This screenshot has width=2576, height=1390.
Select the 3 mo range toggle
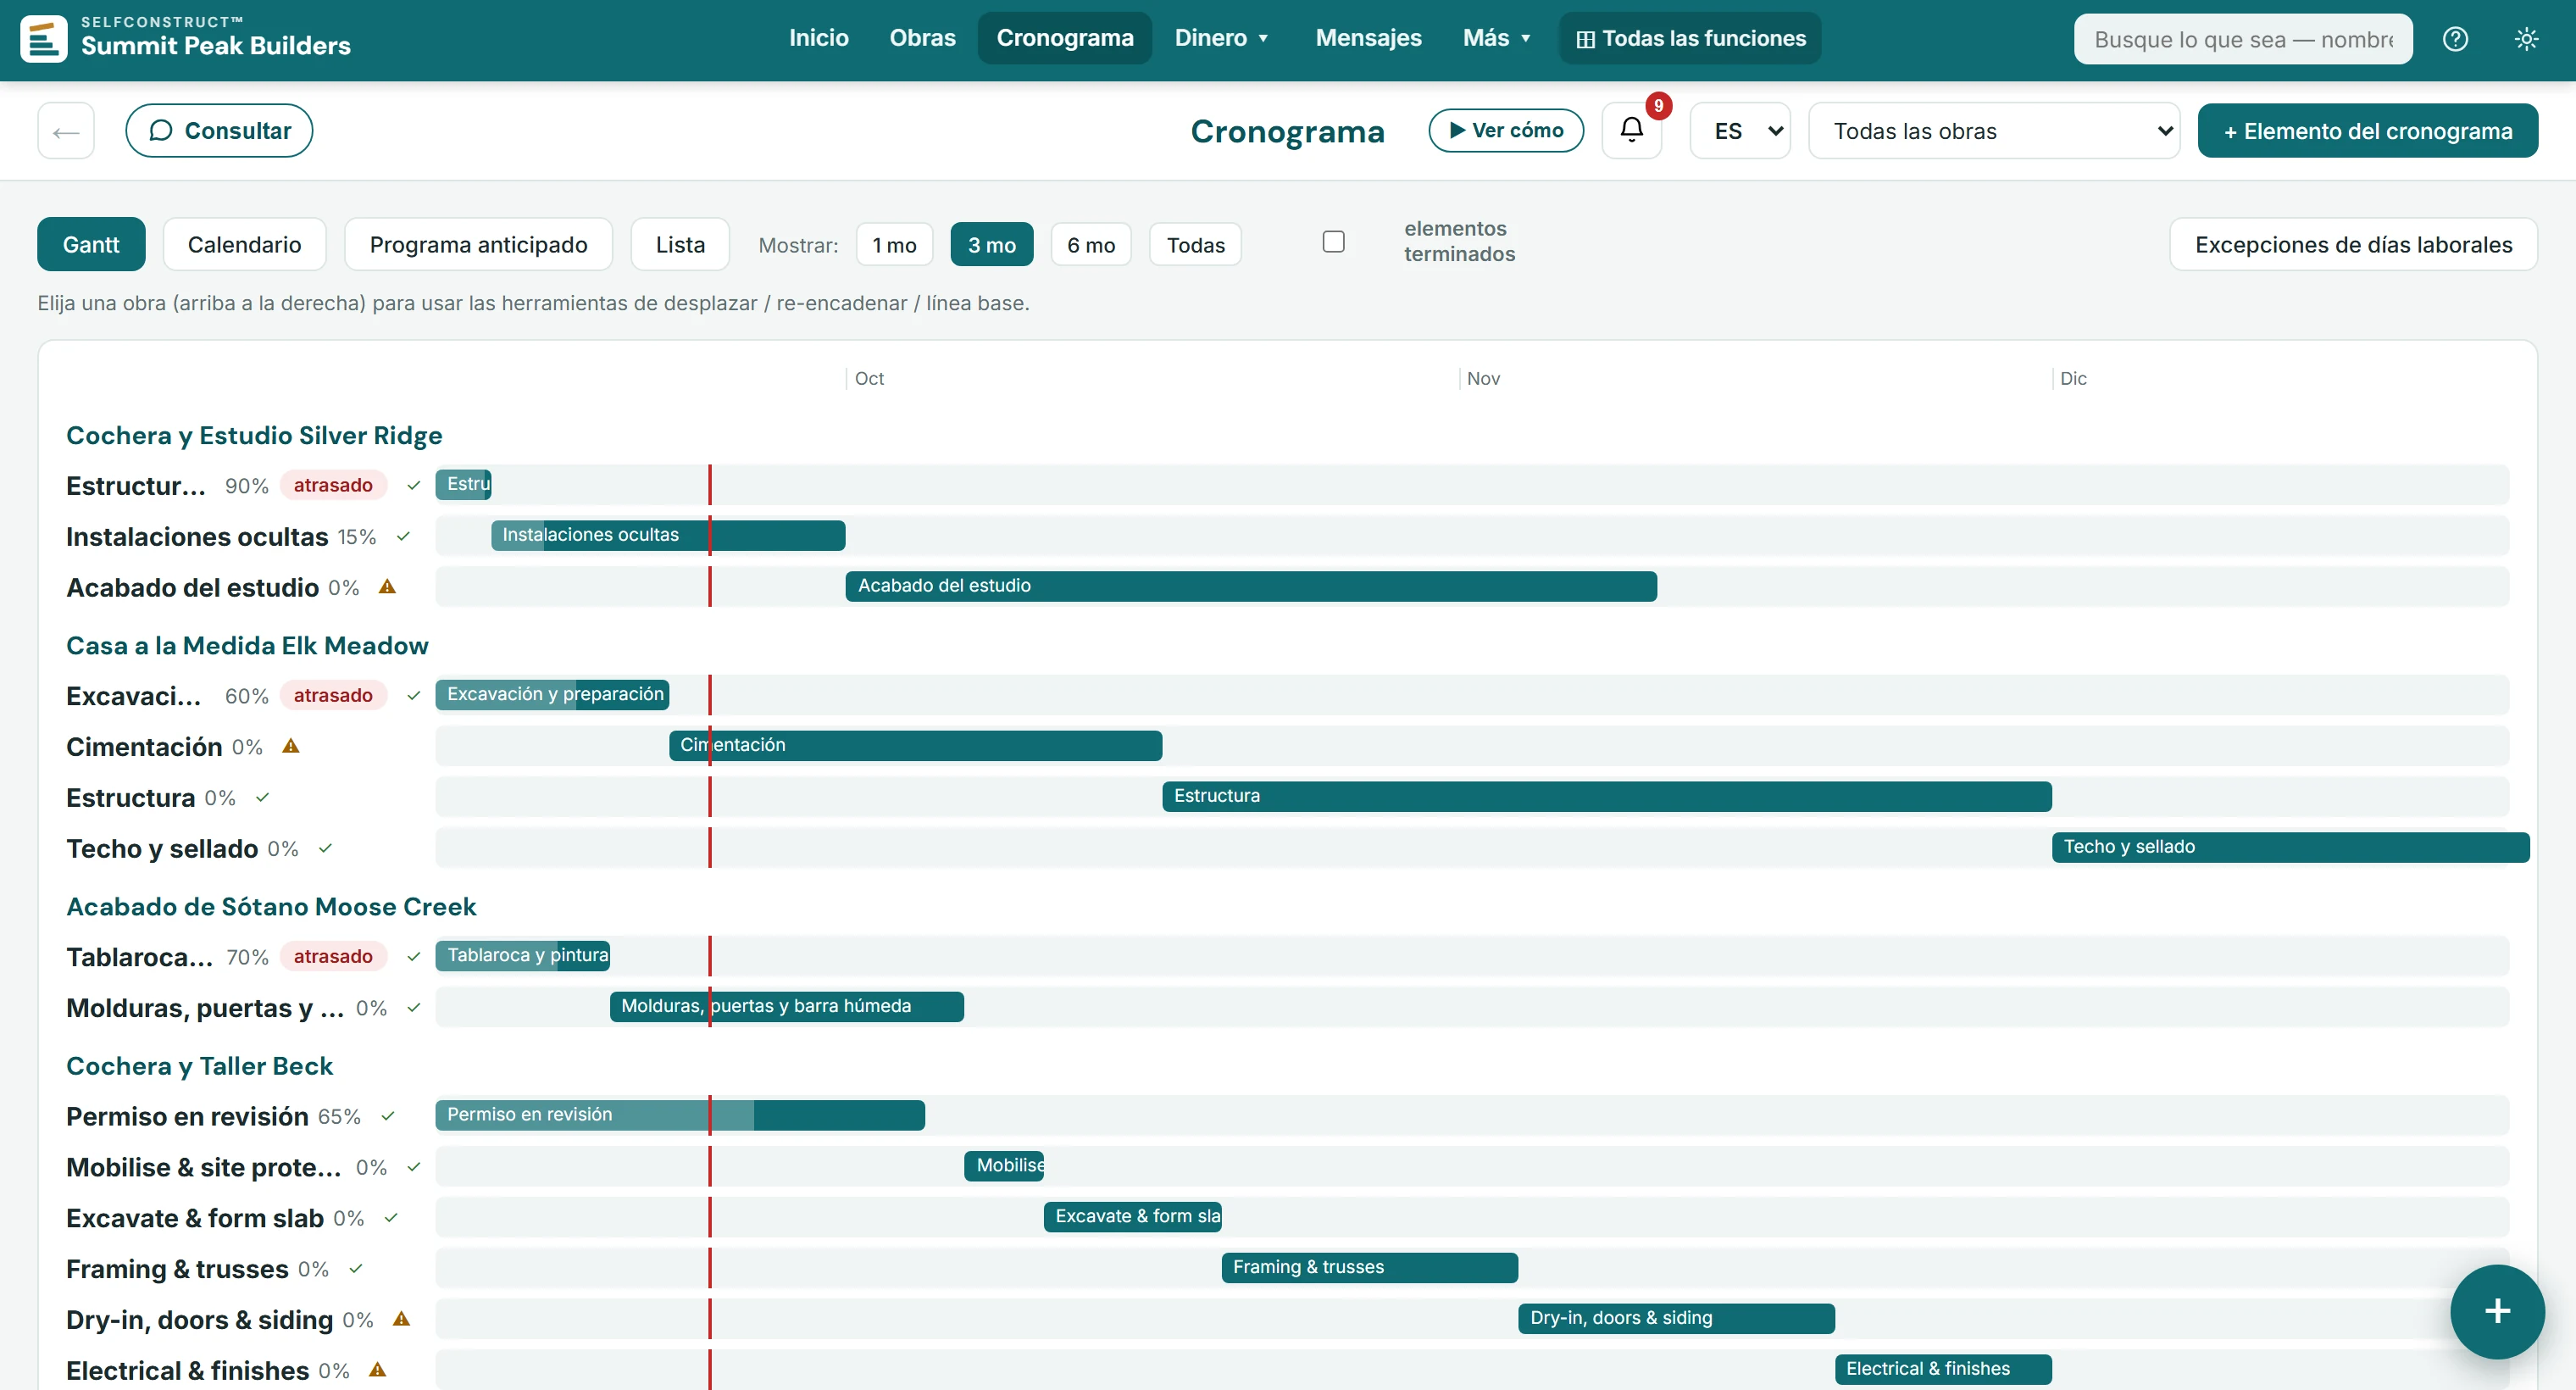tap(991, 245)
